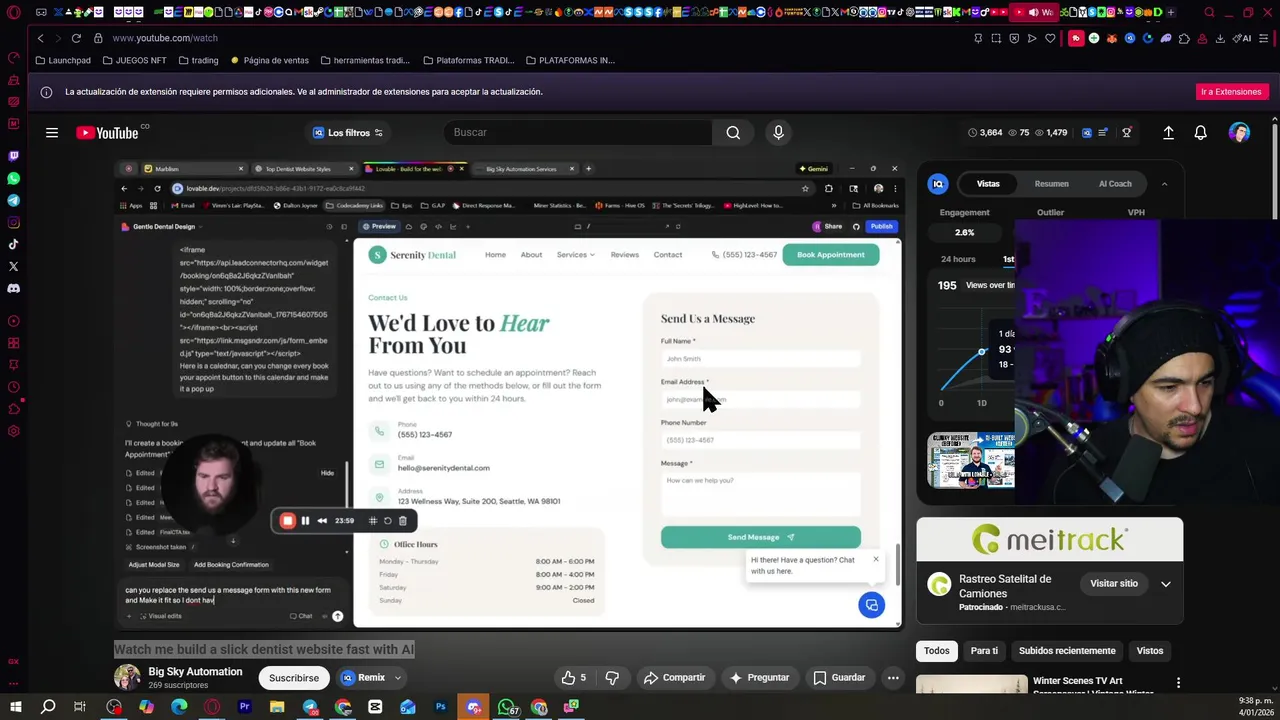This screenshot has height=720, width=1280.
Task: Open Big Sky Automation channel link
Action: click(195, 672)
